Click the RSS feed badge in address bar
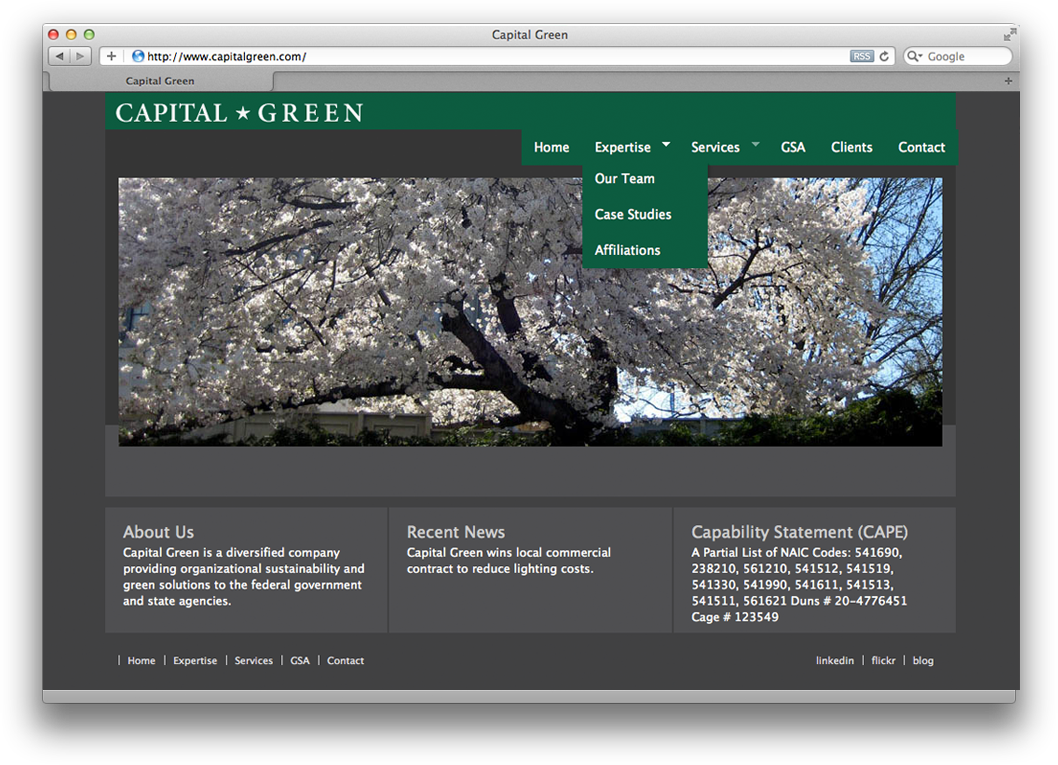The width and height of the screenshot is (1058, 765). [862, 57]
